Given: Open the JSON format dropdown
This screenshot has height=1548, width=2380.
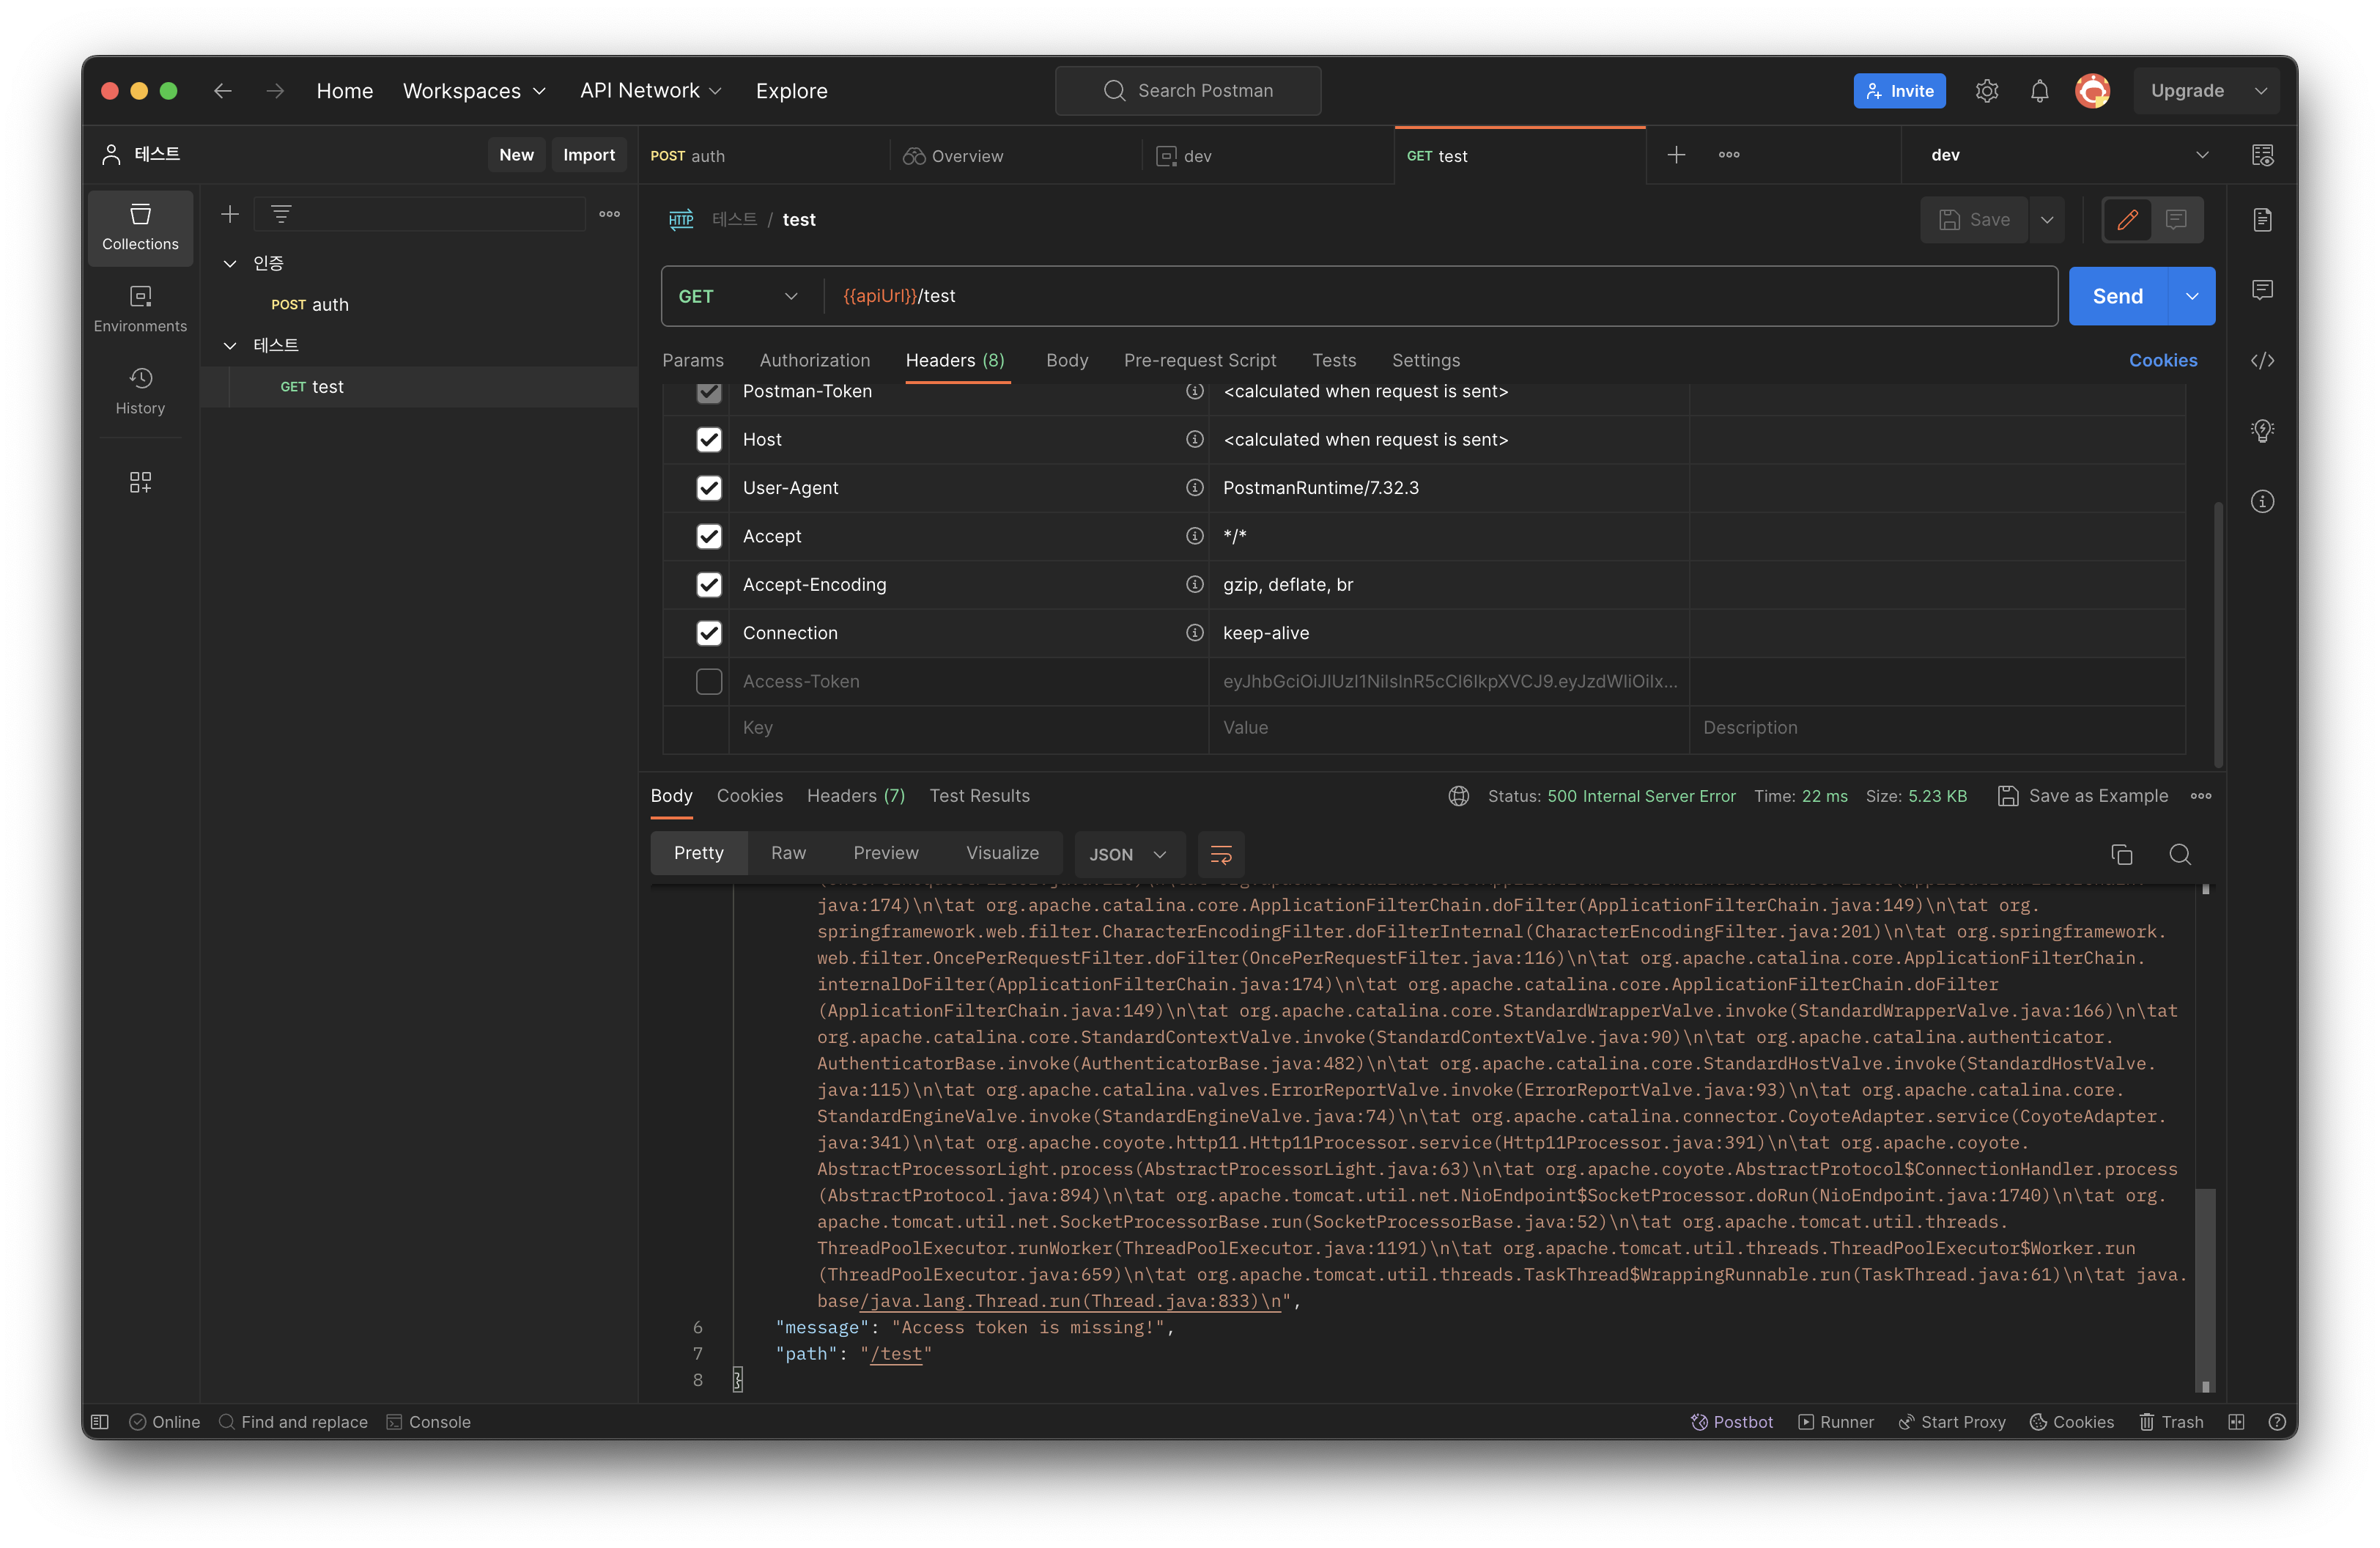Looking at the screenshot, I should click(x=1128, y=854).
